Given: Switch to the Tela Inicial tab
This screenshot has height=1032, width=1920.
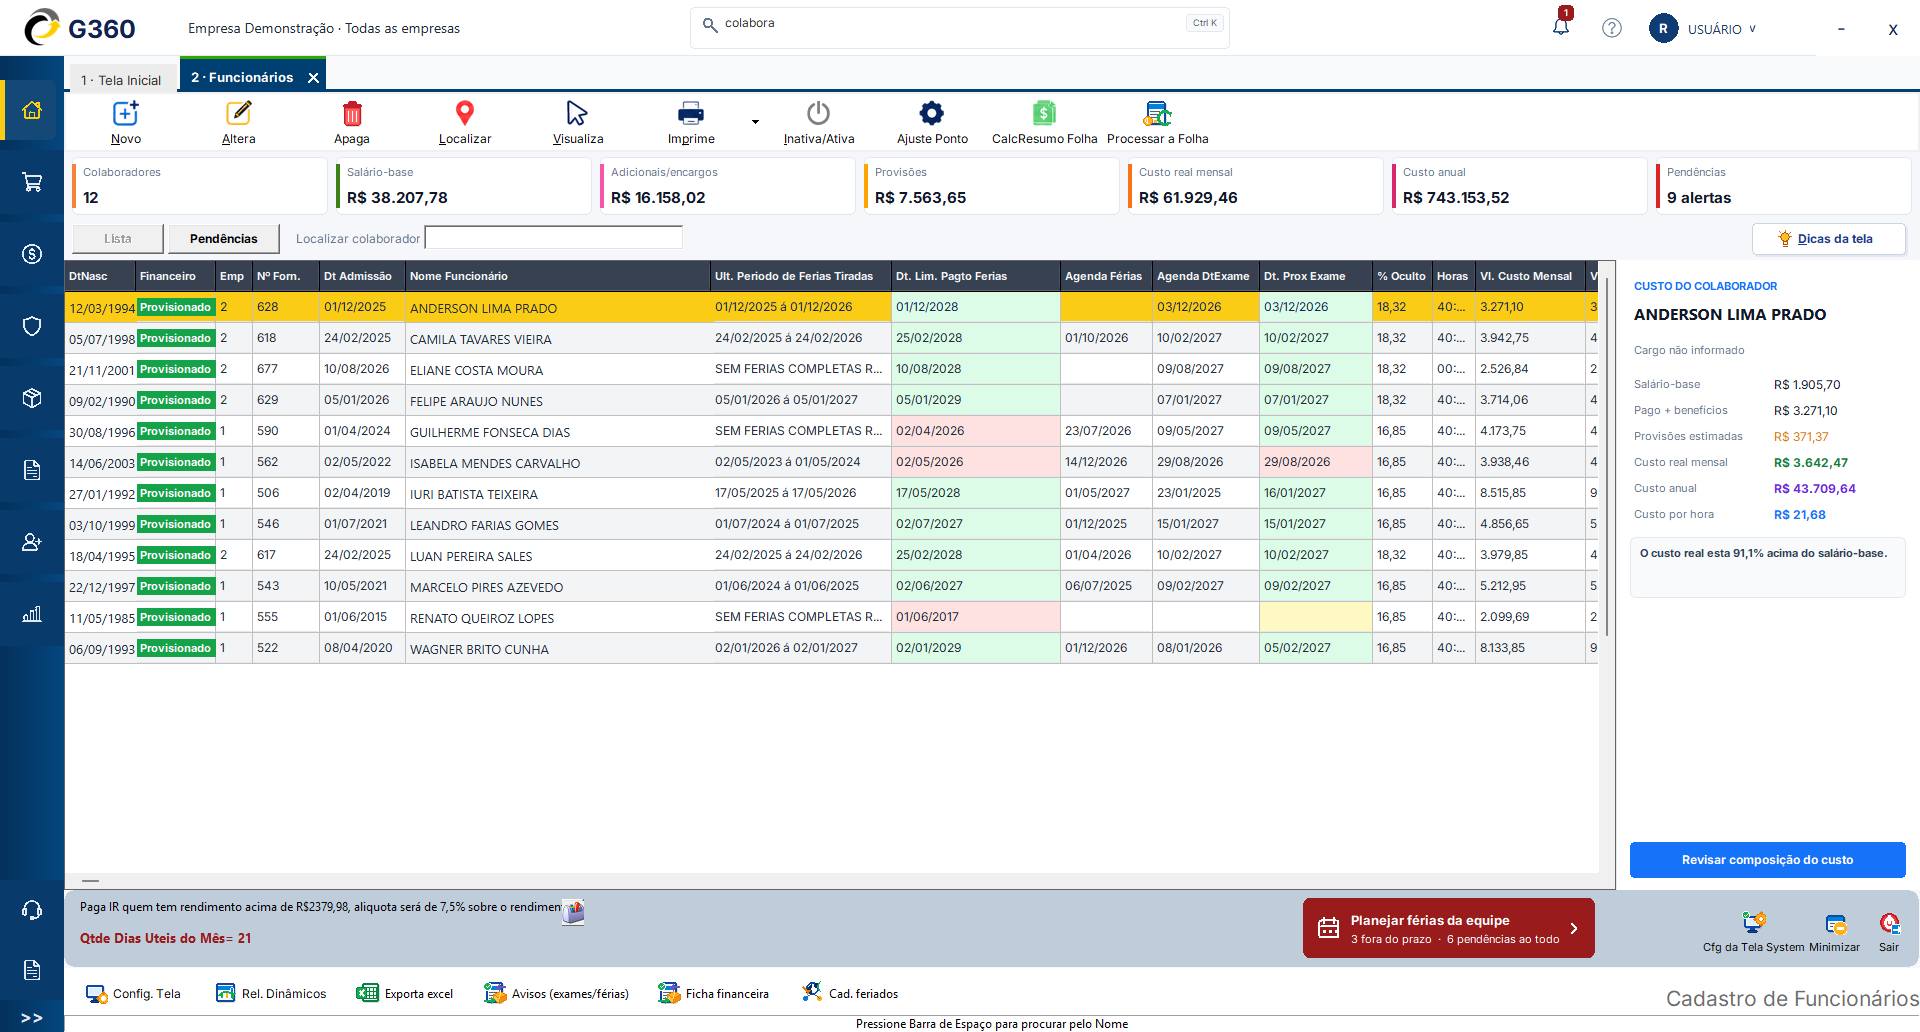Looking at the screenshot, I should [x=121, y=80].
